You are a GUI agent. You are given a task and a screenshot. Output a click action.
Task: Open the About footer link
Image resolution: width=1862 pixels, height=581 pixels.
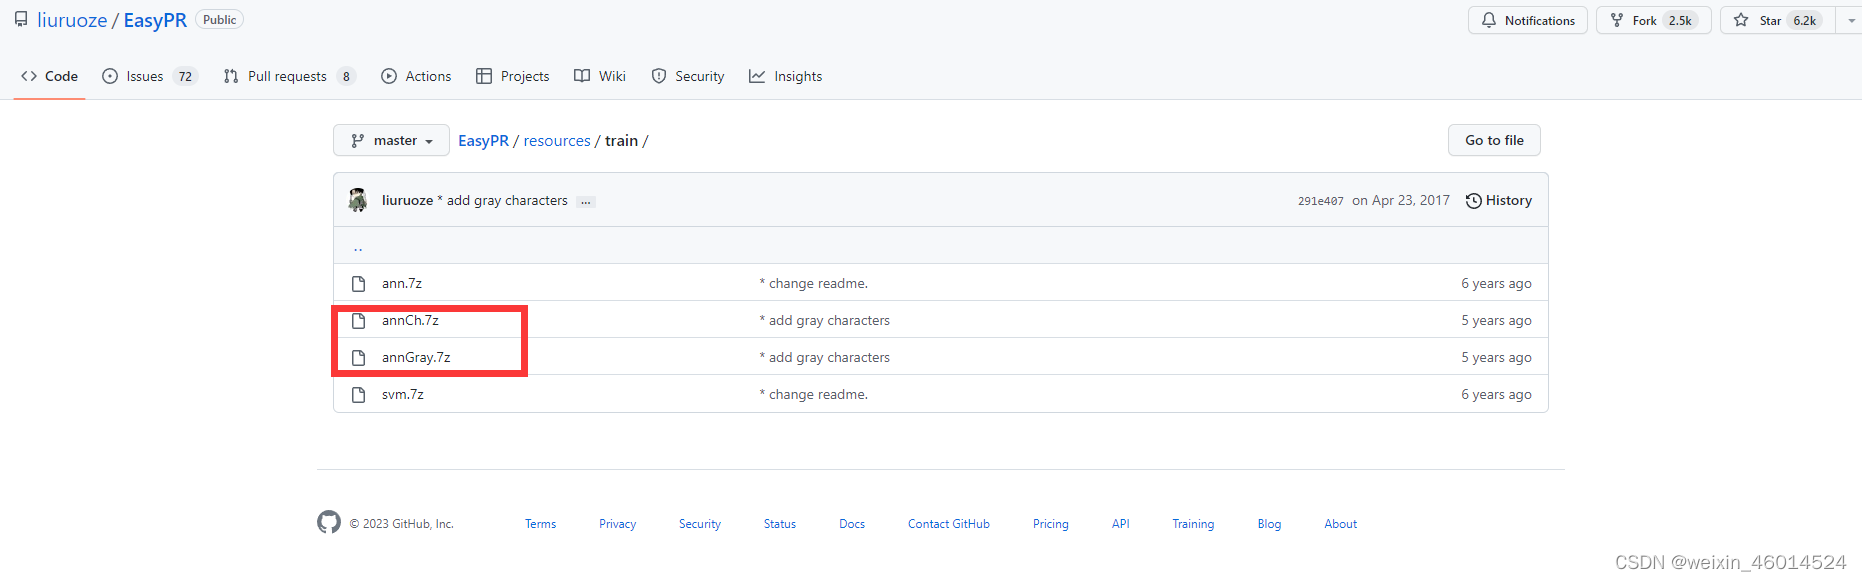click(1341, 524)
